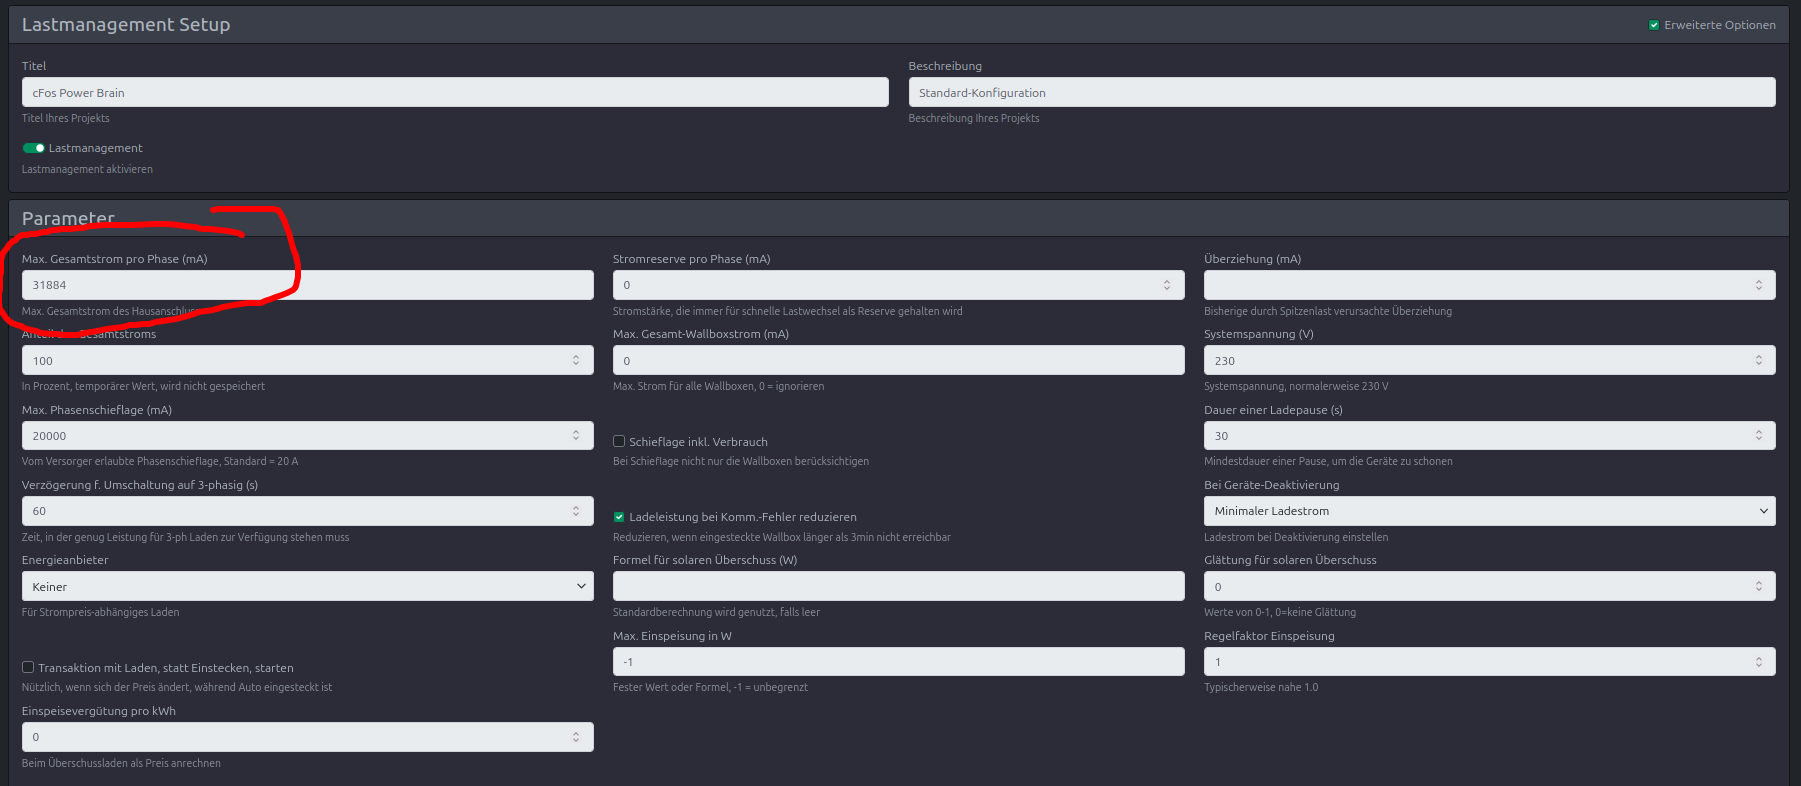Click stepper arrows in Stromreserve pro Phase
The height and width of the screenshot is (786, 1801).
click(1166, 285)
